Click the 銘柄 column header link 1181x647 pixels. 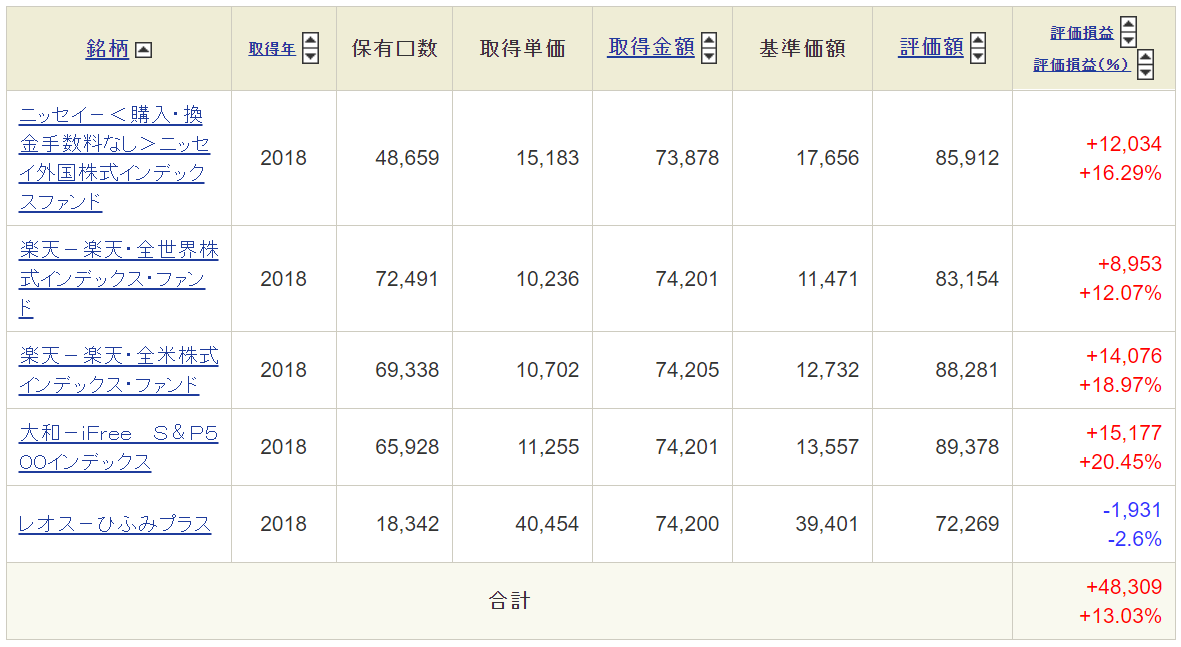107,49
